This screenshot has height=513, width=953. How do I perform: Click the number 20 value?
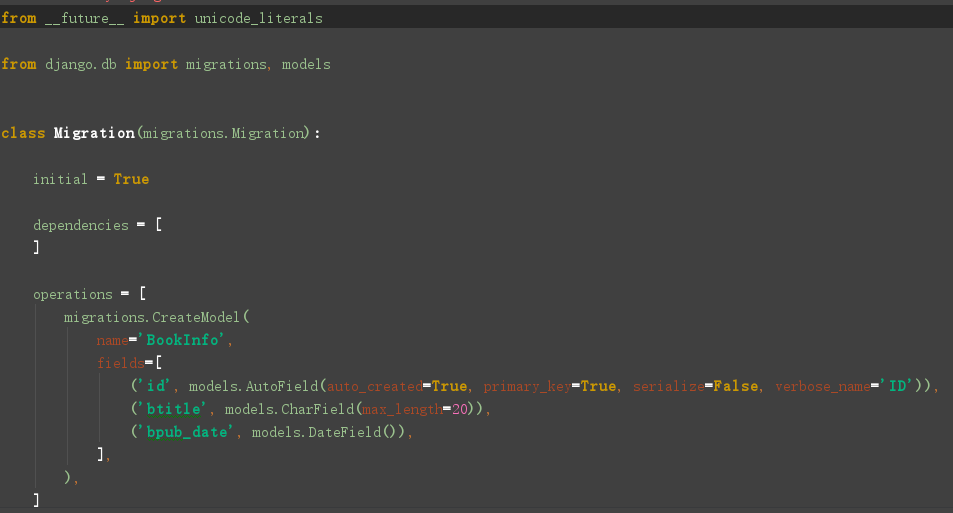(460, 410)
